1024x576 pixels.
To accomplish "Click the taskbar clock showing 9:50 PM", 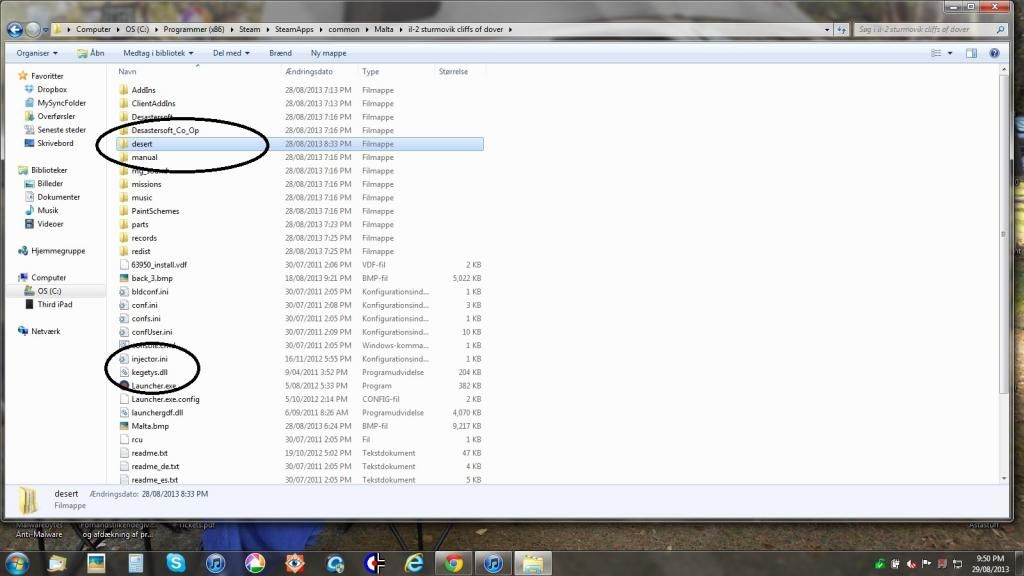I will [x=990, y=564].
